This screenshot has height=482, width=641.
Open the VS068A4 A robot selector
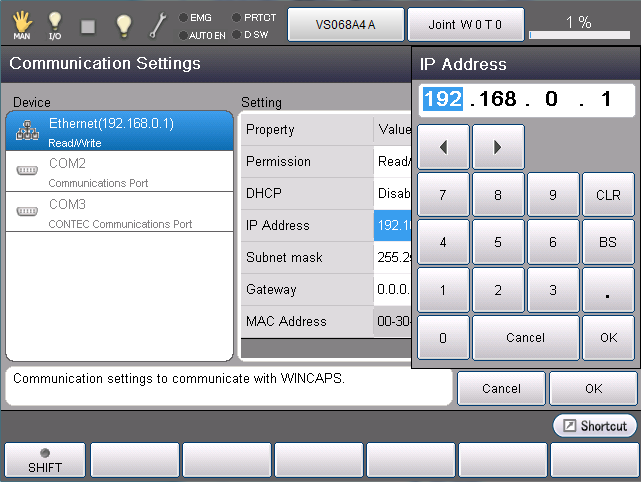pos(346,24)
